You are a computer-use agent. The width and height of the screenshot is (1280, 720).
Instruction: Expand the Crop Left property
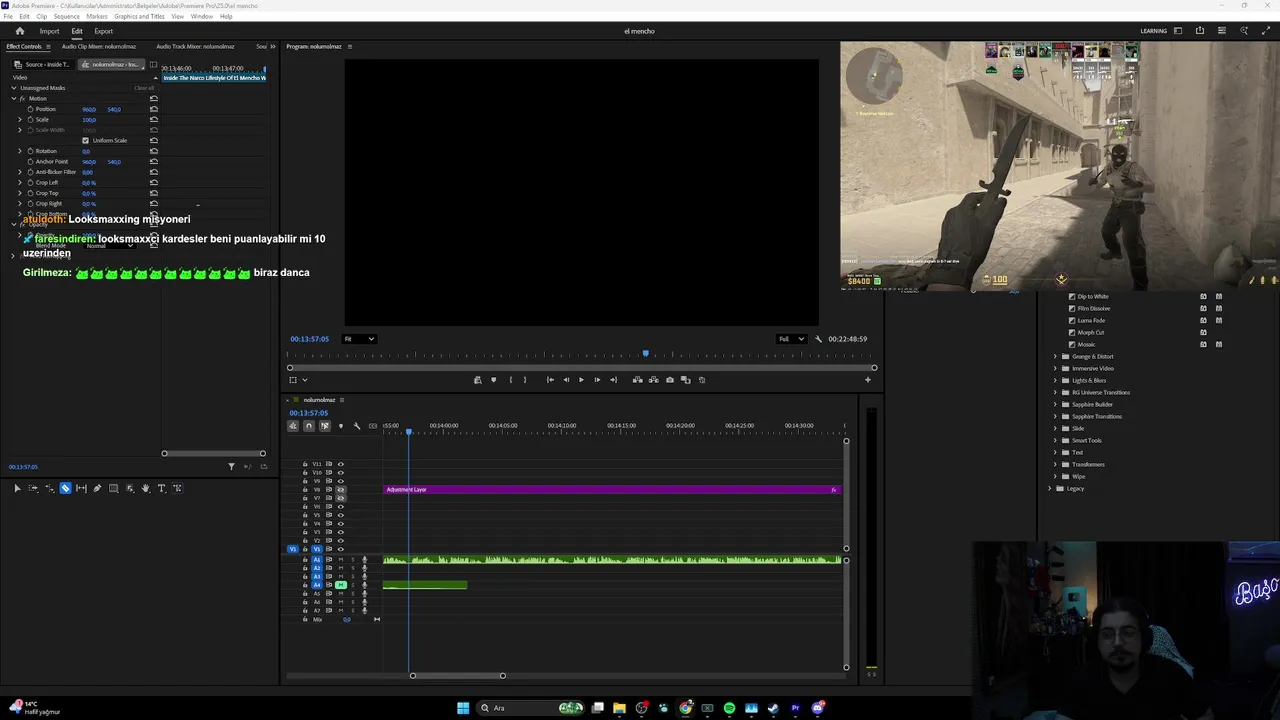click(19, 182)
